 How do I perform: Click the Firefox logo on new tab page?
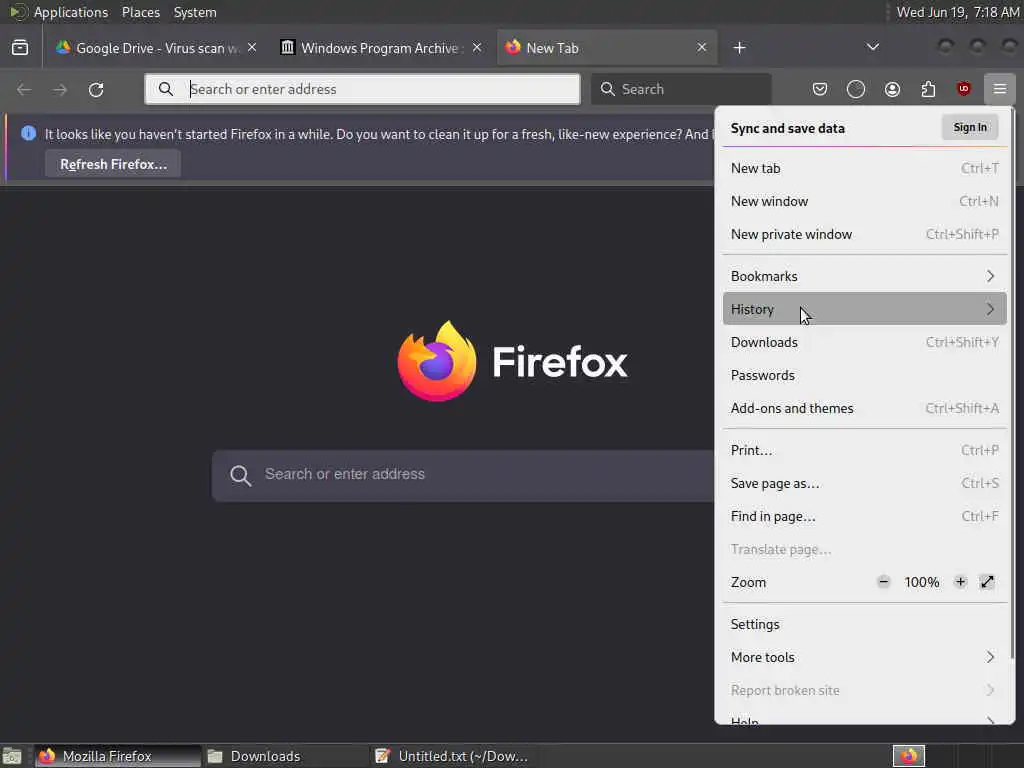pyautogui.click(x=437, y=361)
